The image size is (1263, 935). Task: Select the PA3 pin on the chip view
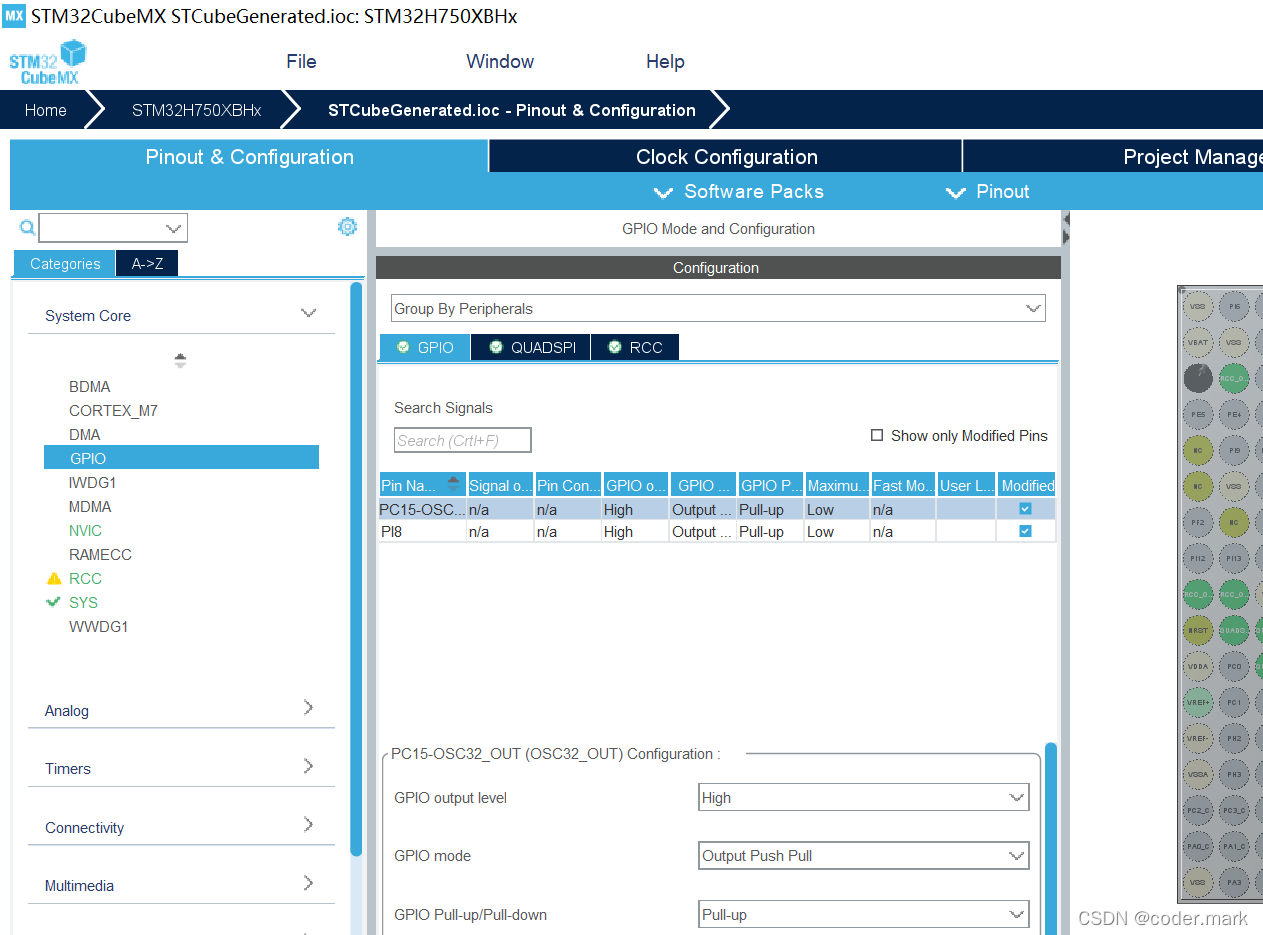[1235, 882]
